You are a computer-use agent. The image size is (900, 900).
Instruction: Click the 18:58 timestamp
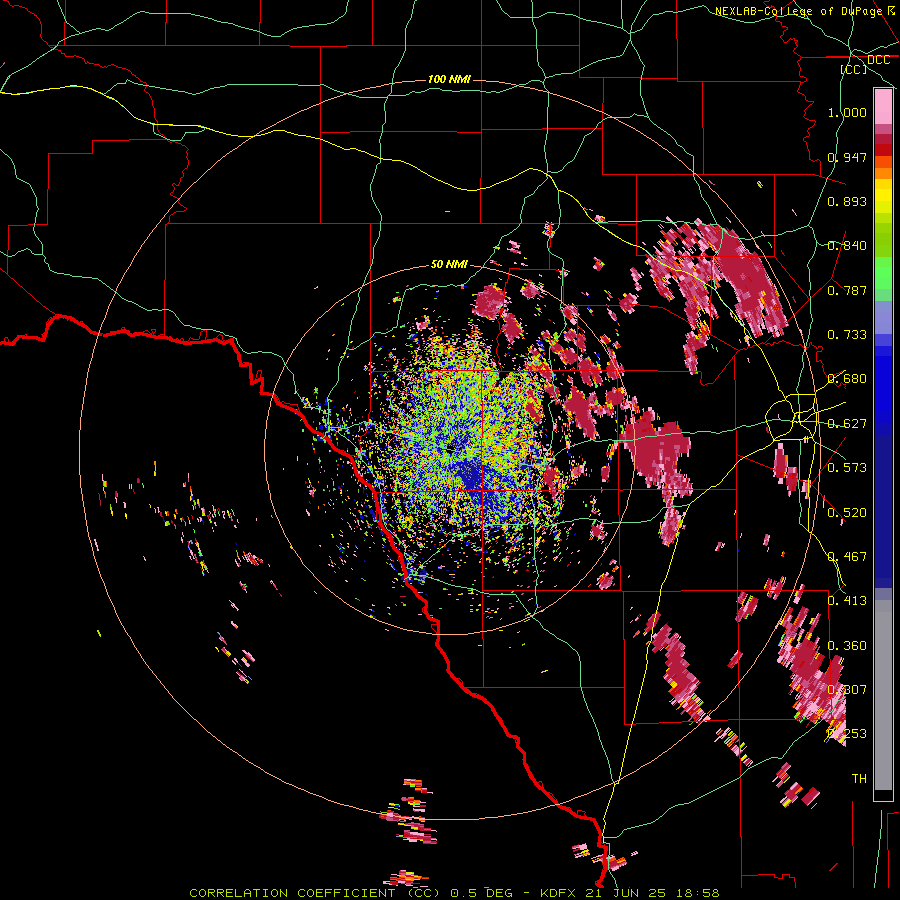697,893
